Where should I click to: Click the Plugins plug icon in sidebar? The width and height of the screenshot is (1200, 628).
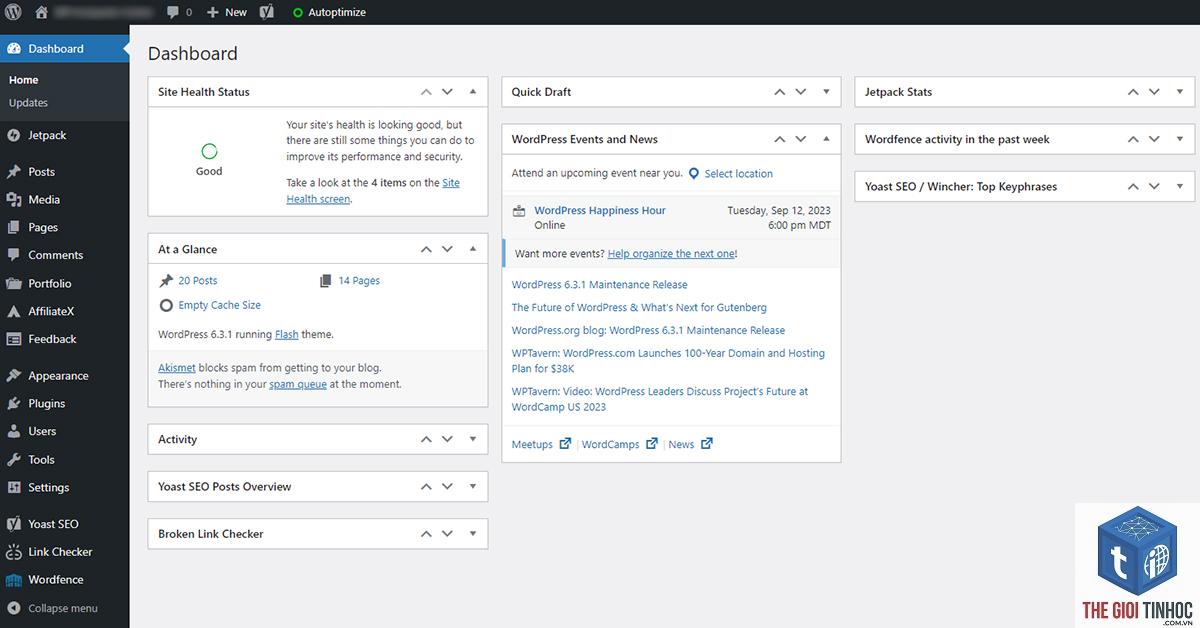click(13, 404)
